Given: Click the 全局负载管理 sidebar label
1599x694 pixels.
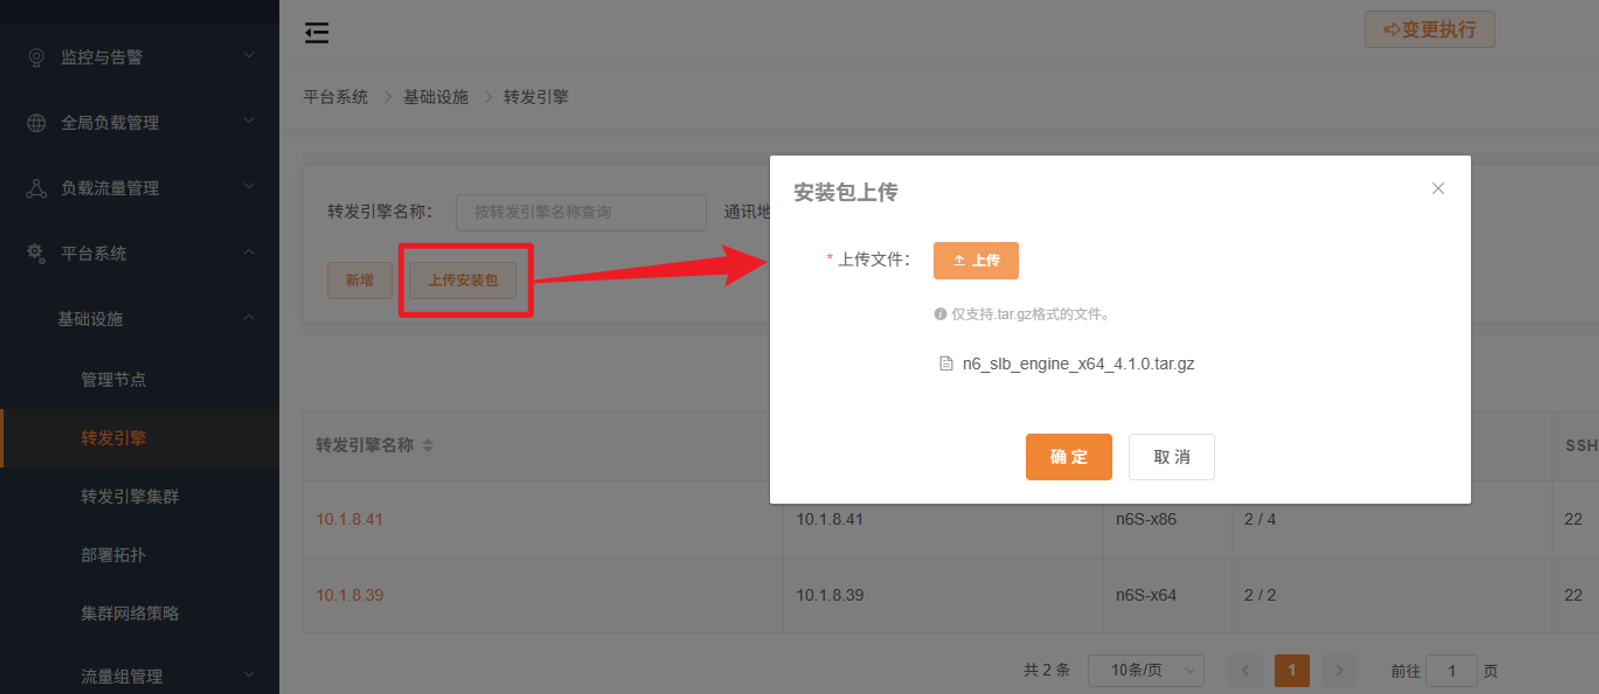Looking at the screenshot, I should (110, 123).
